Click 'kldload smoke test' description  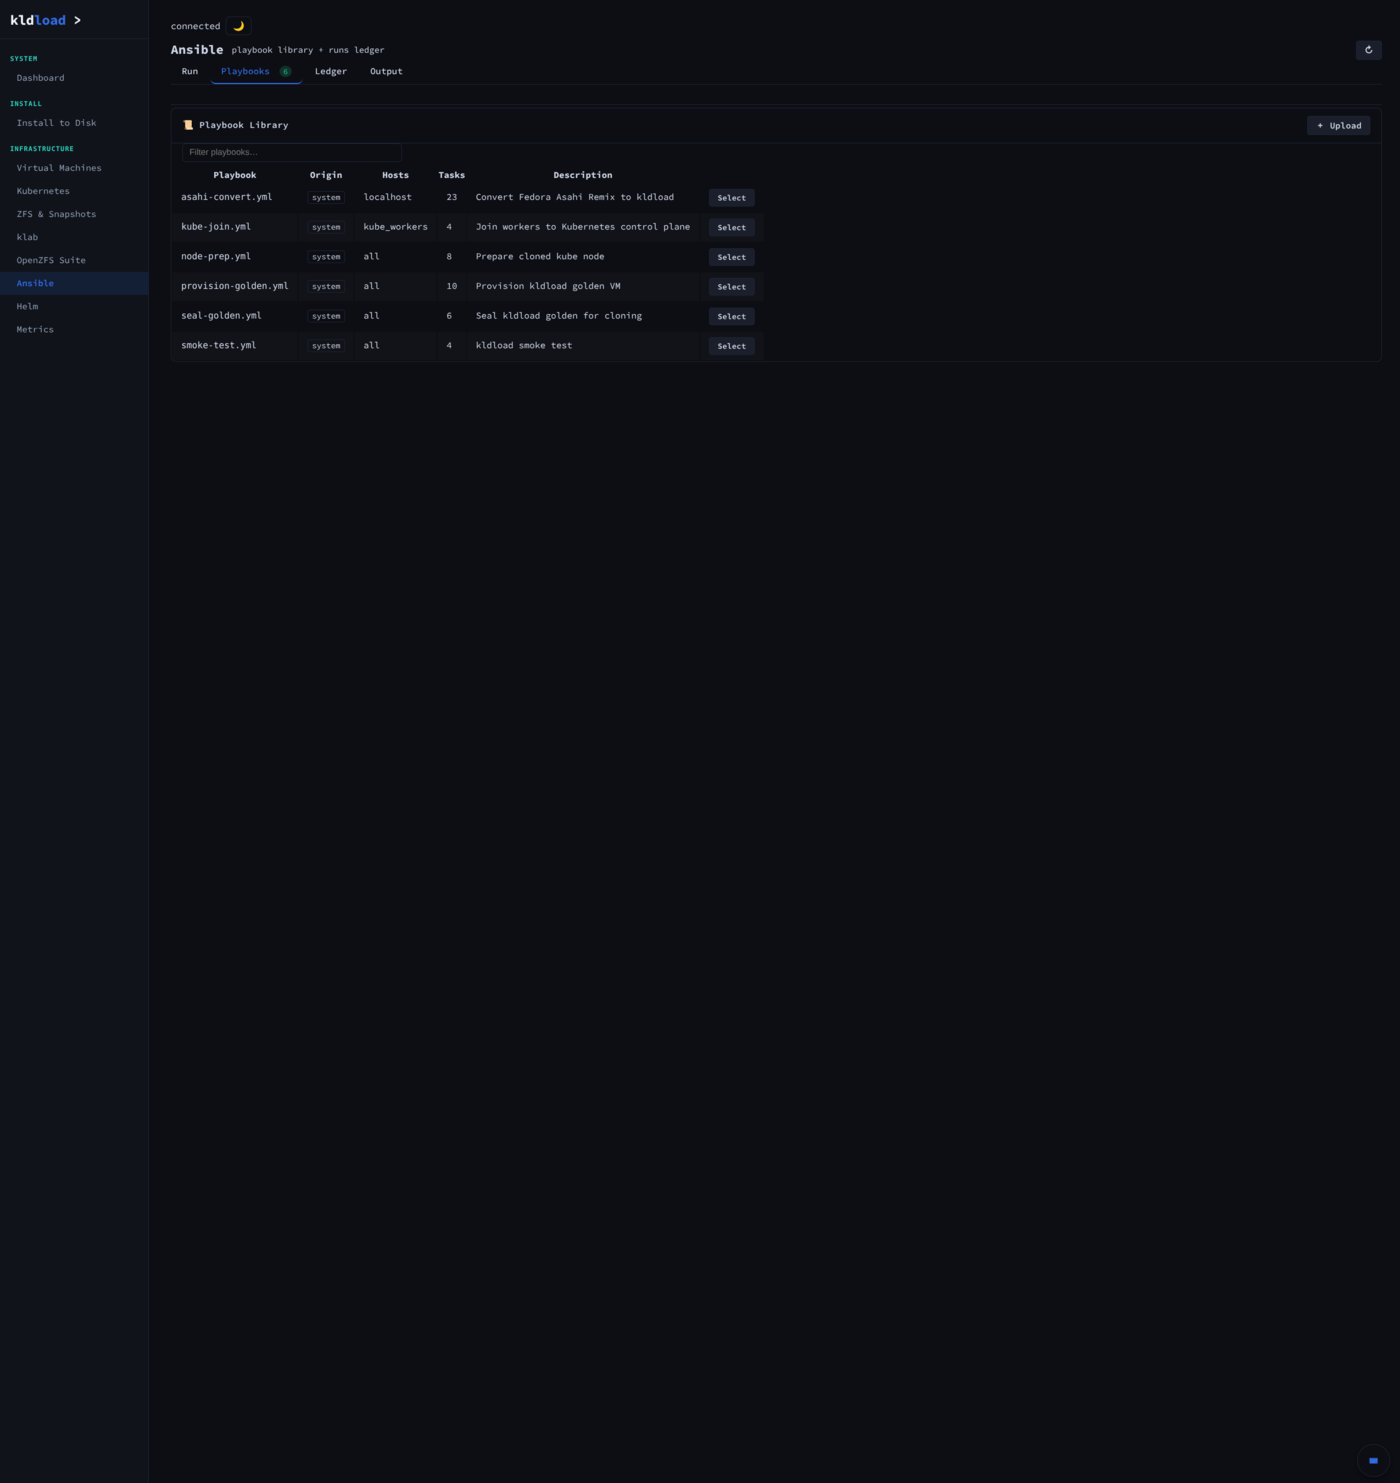pyautogui.click(x=524, y=345)
